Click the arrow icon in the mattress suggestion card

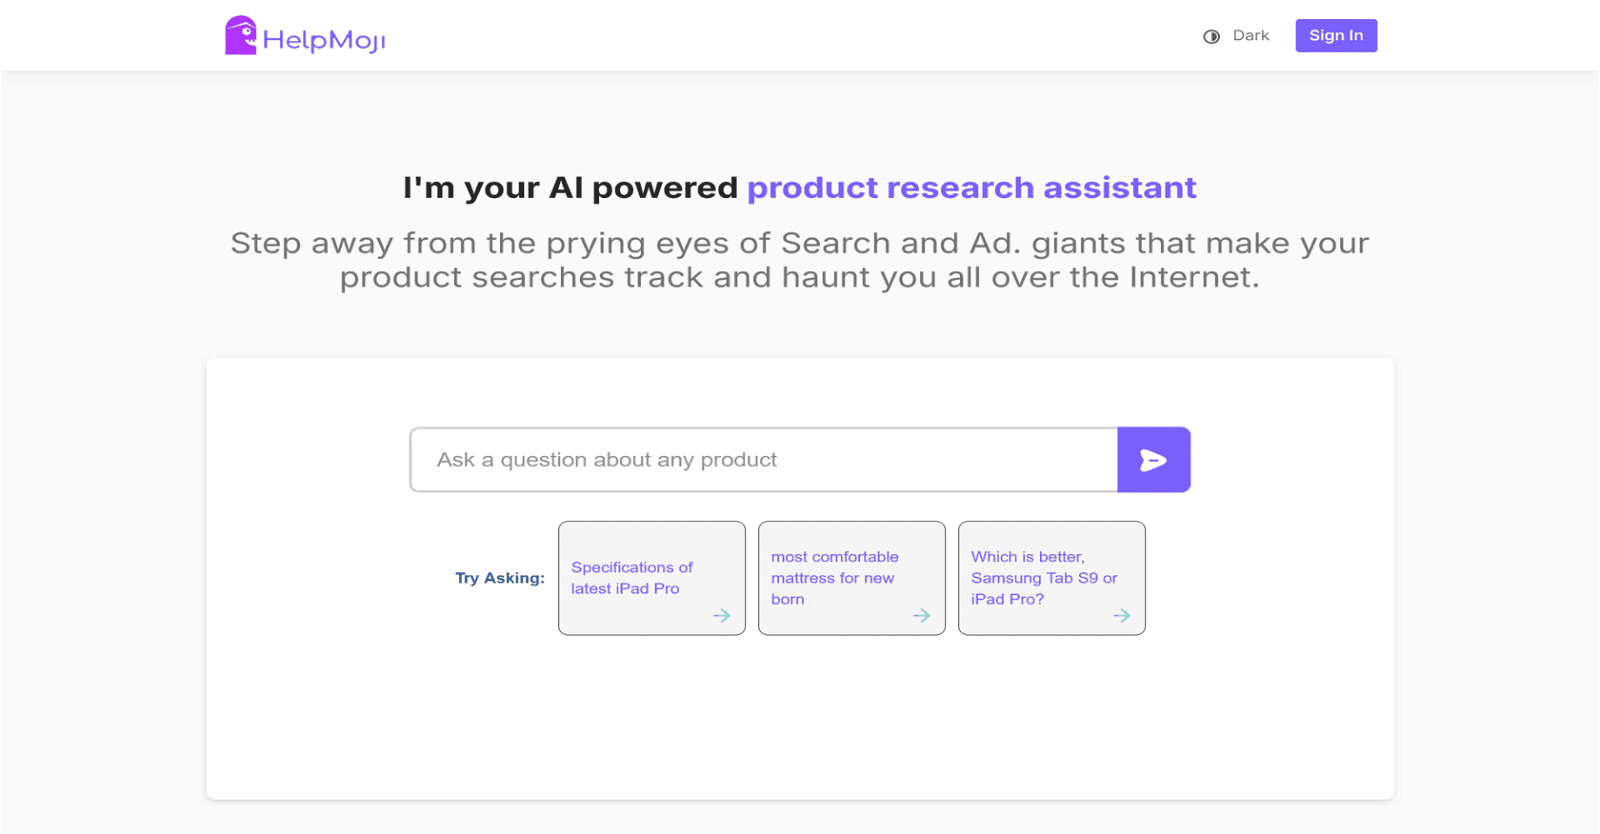click(x=921, y=616)
